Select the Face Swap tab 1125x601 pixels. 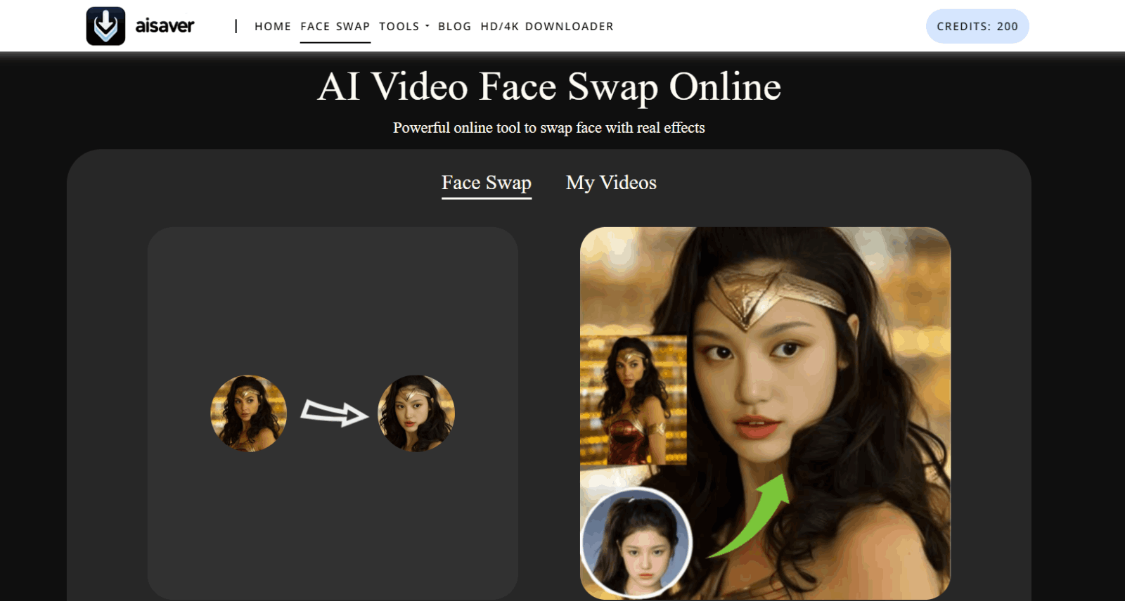[486, 183]
